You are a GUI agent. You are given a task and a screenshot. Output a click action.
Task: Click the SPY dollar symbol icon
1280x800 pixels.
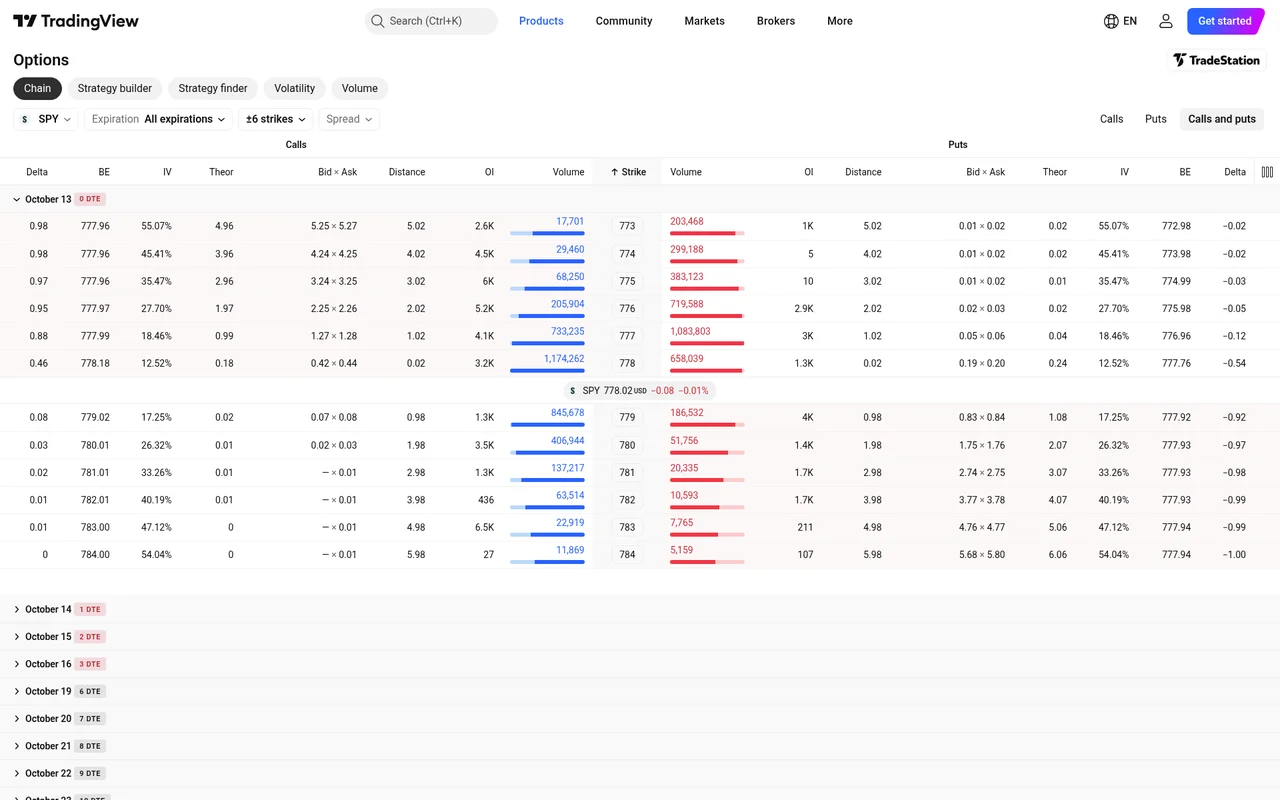[24, 119]
